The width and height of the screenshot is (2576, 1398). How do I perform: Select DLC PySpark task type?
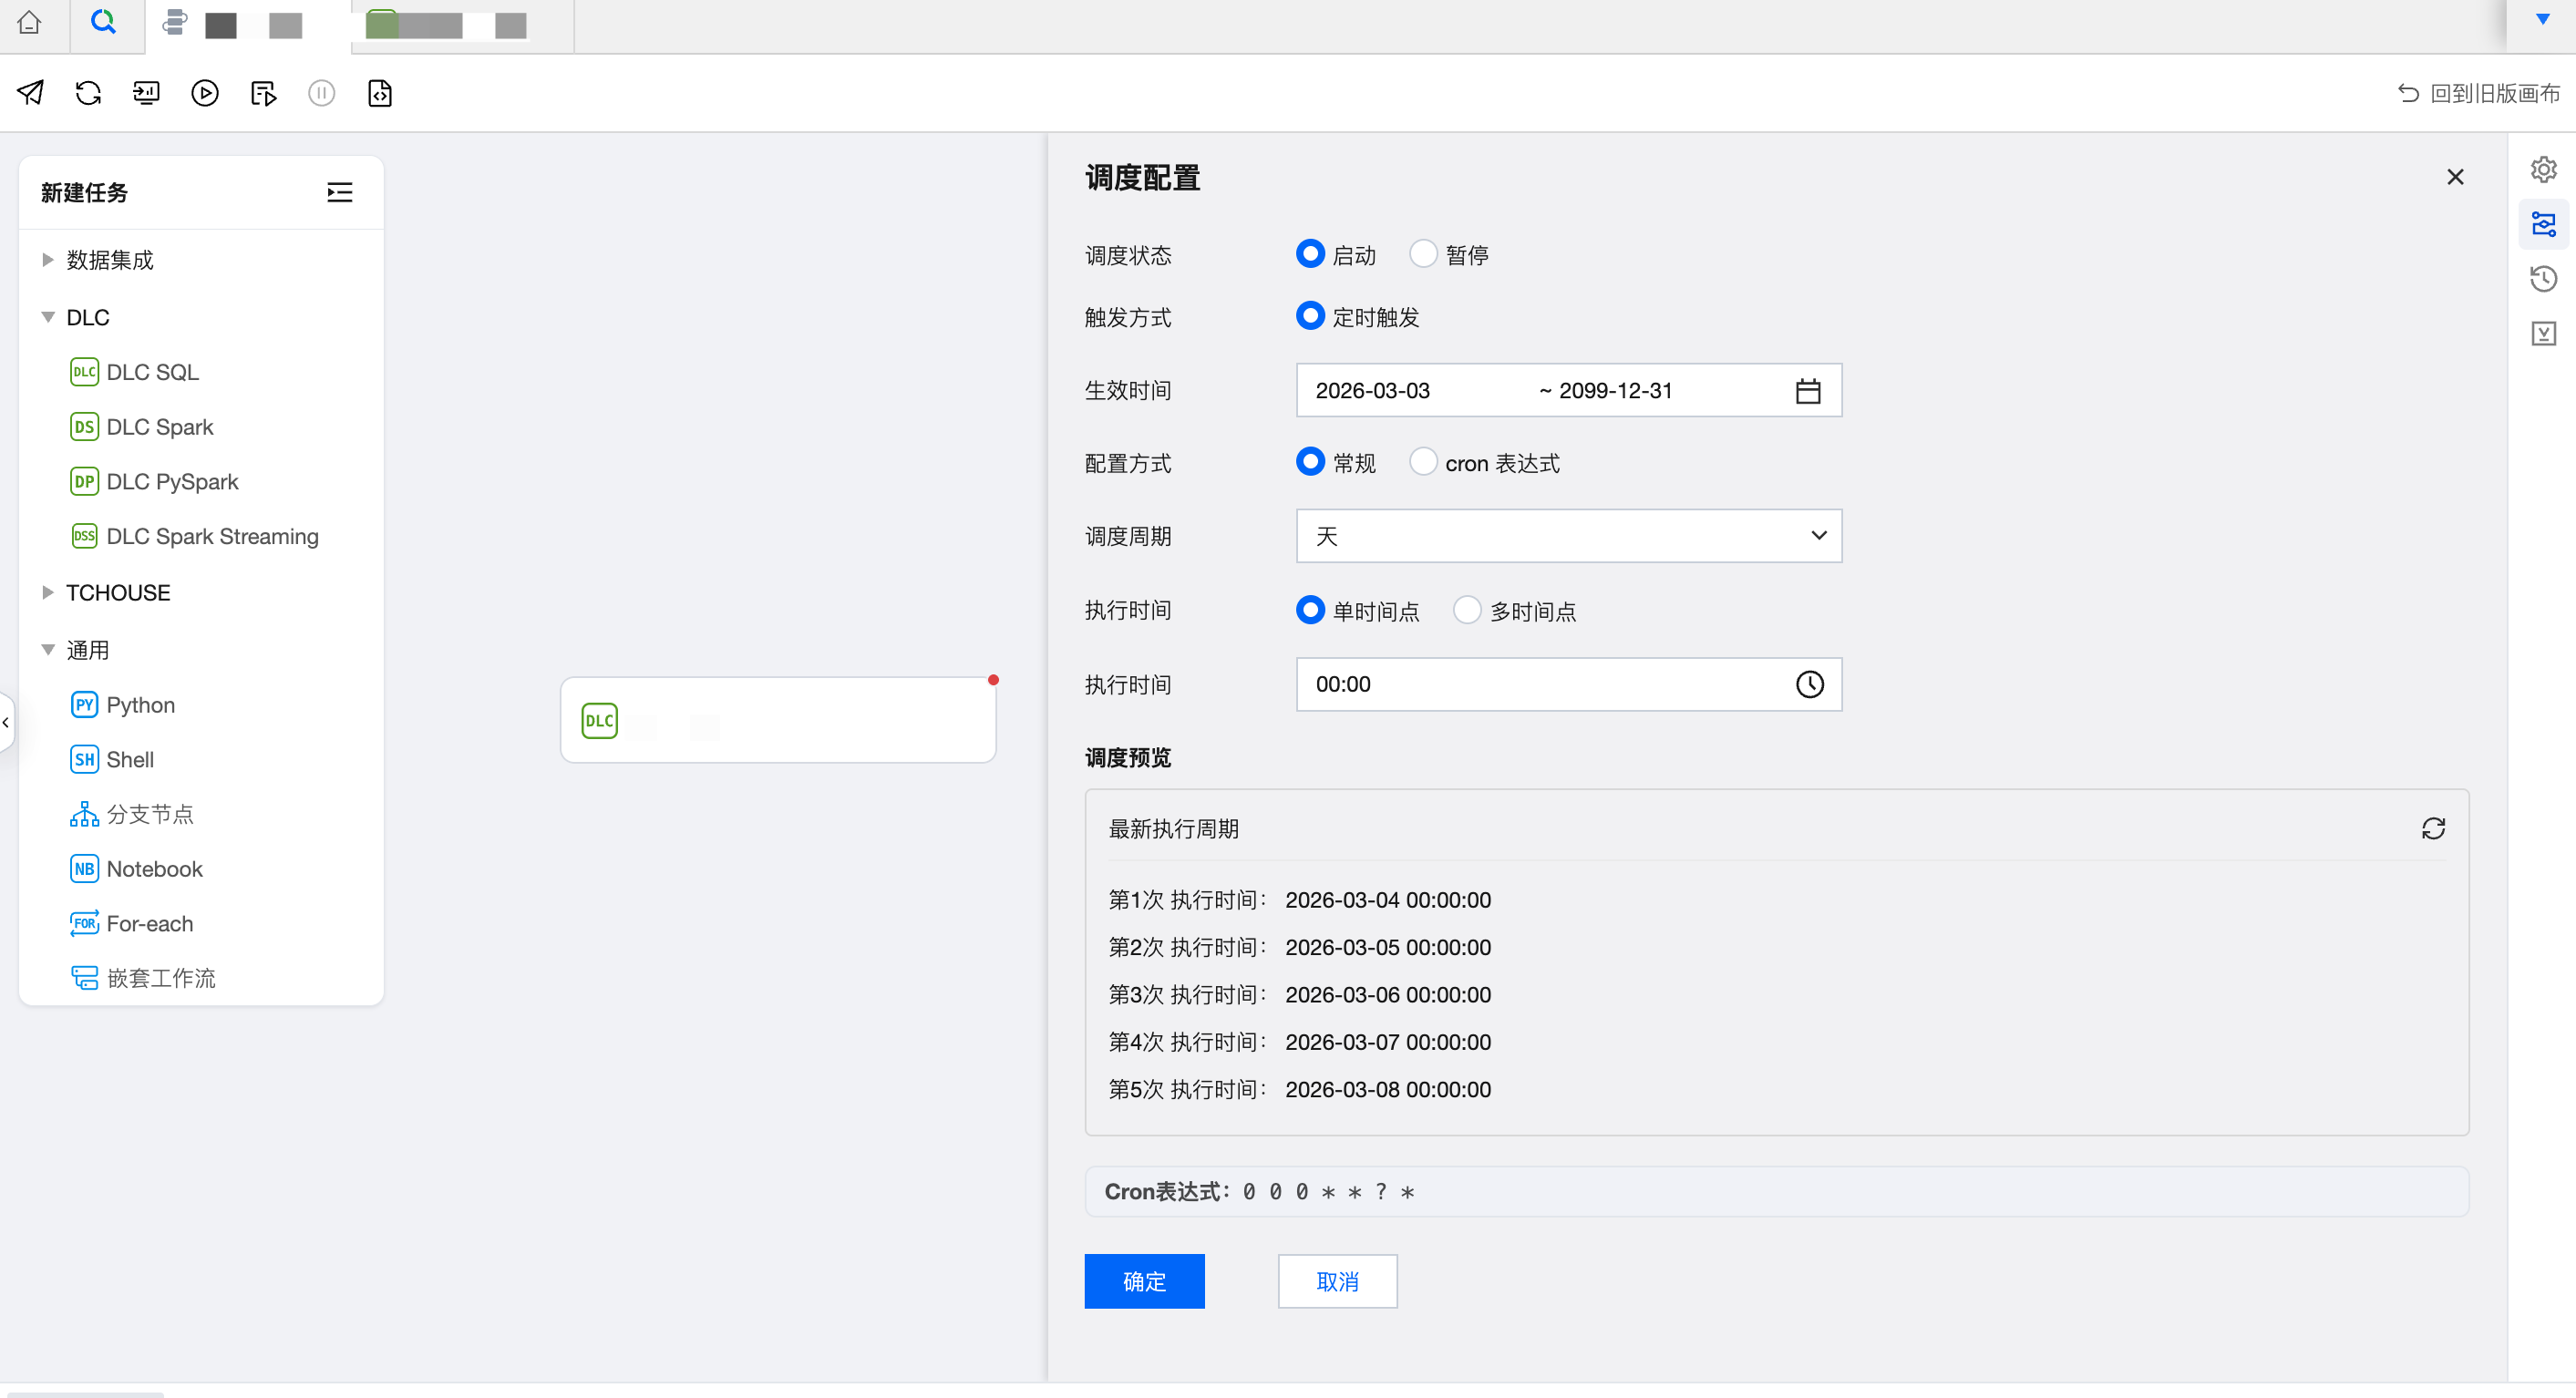click(x=172, y=481)
